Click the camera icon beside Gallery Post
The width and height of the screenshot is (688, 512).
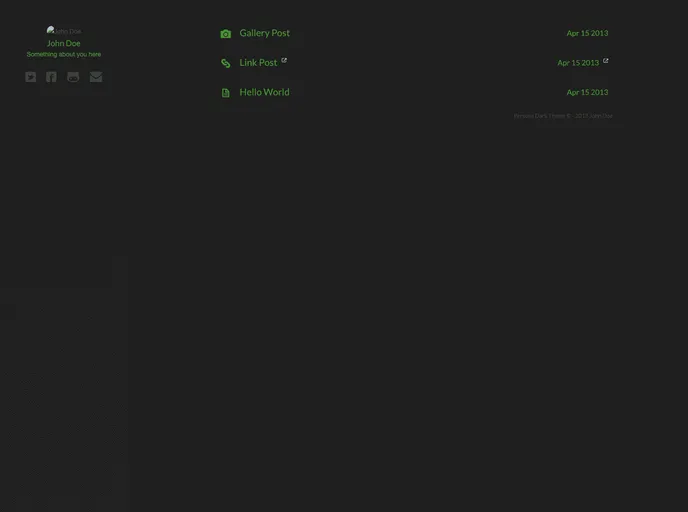226,34
